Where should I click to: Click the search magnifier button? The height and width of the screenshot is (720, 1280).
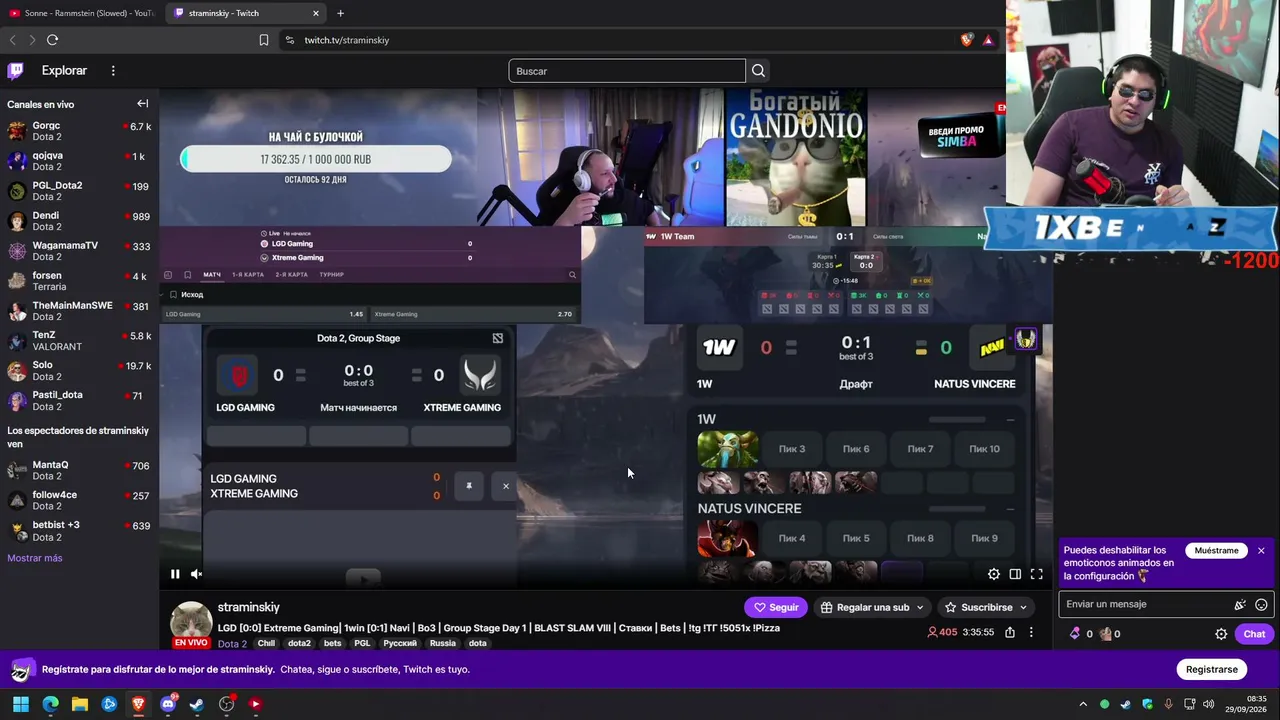pos(758,71)
